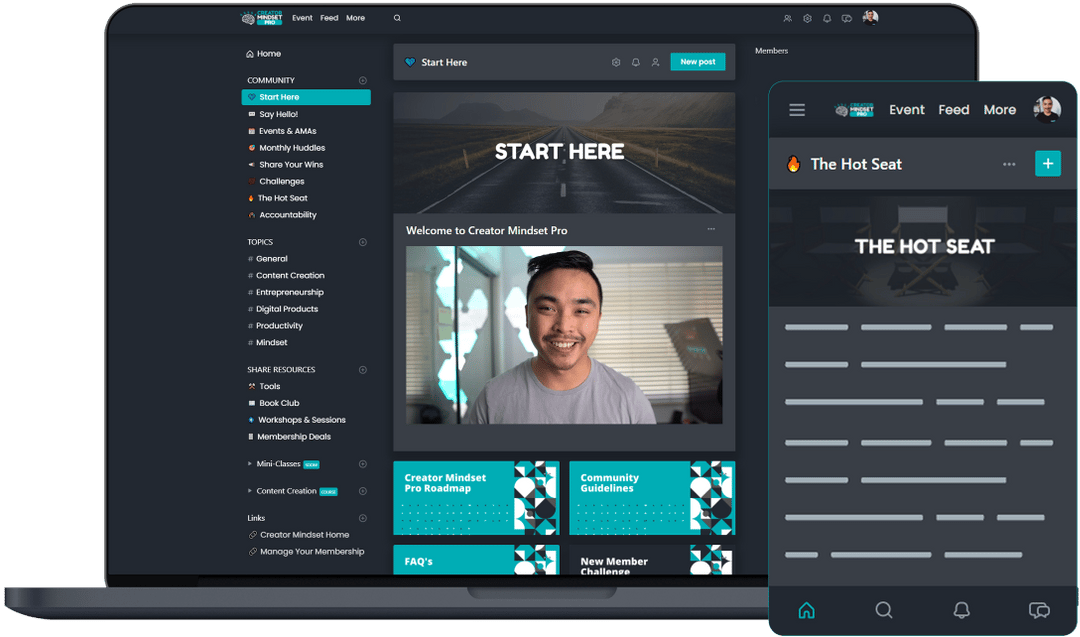Viewport: 1080px width, 637px height.
Task: Open the More menu in desktop top bar
Action: point(355,18)
